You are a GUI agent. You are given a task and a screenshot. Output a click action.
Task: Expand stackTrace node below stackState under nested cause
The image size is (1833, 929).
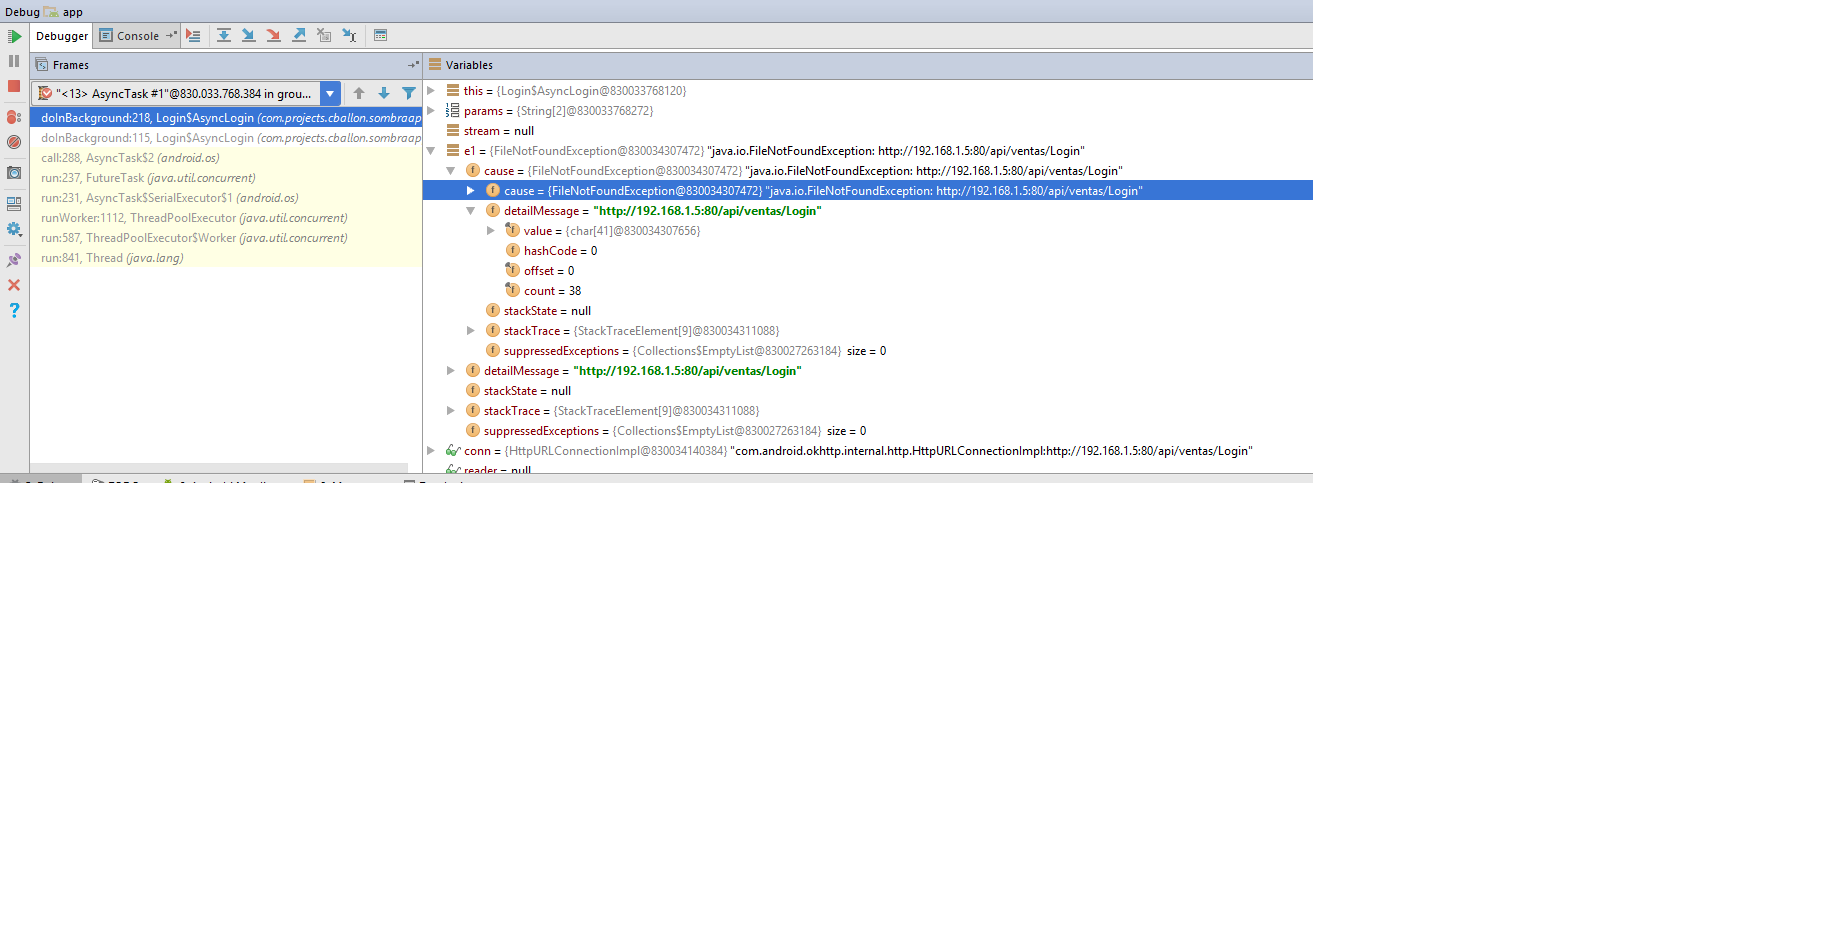(470, 330)
